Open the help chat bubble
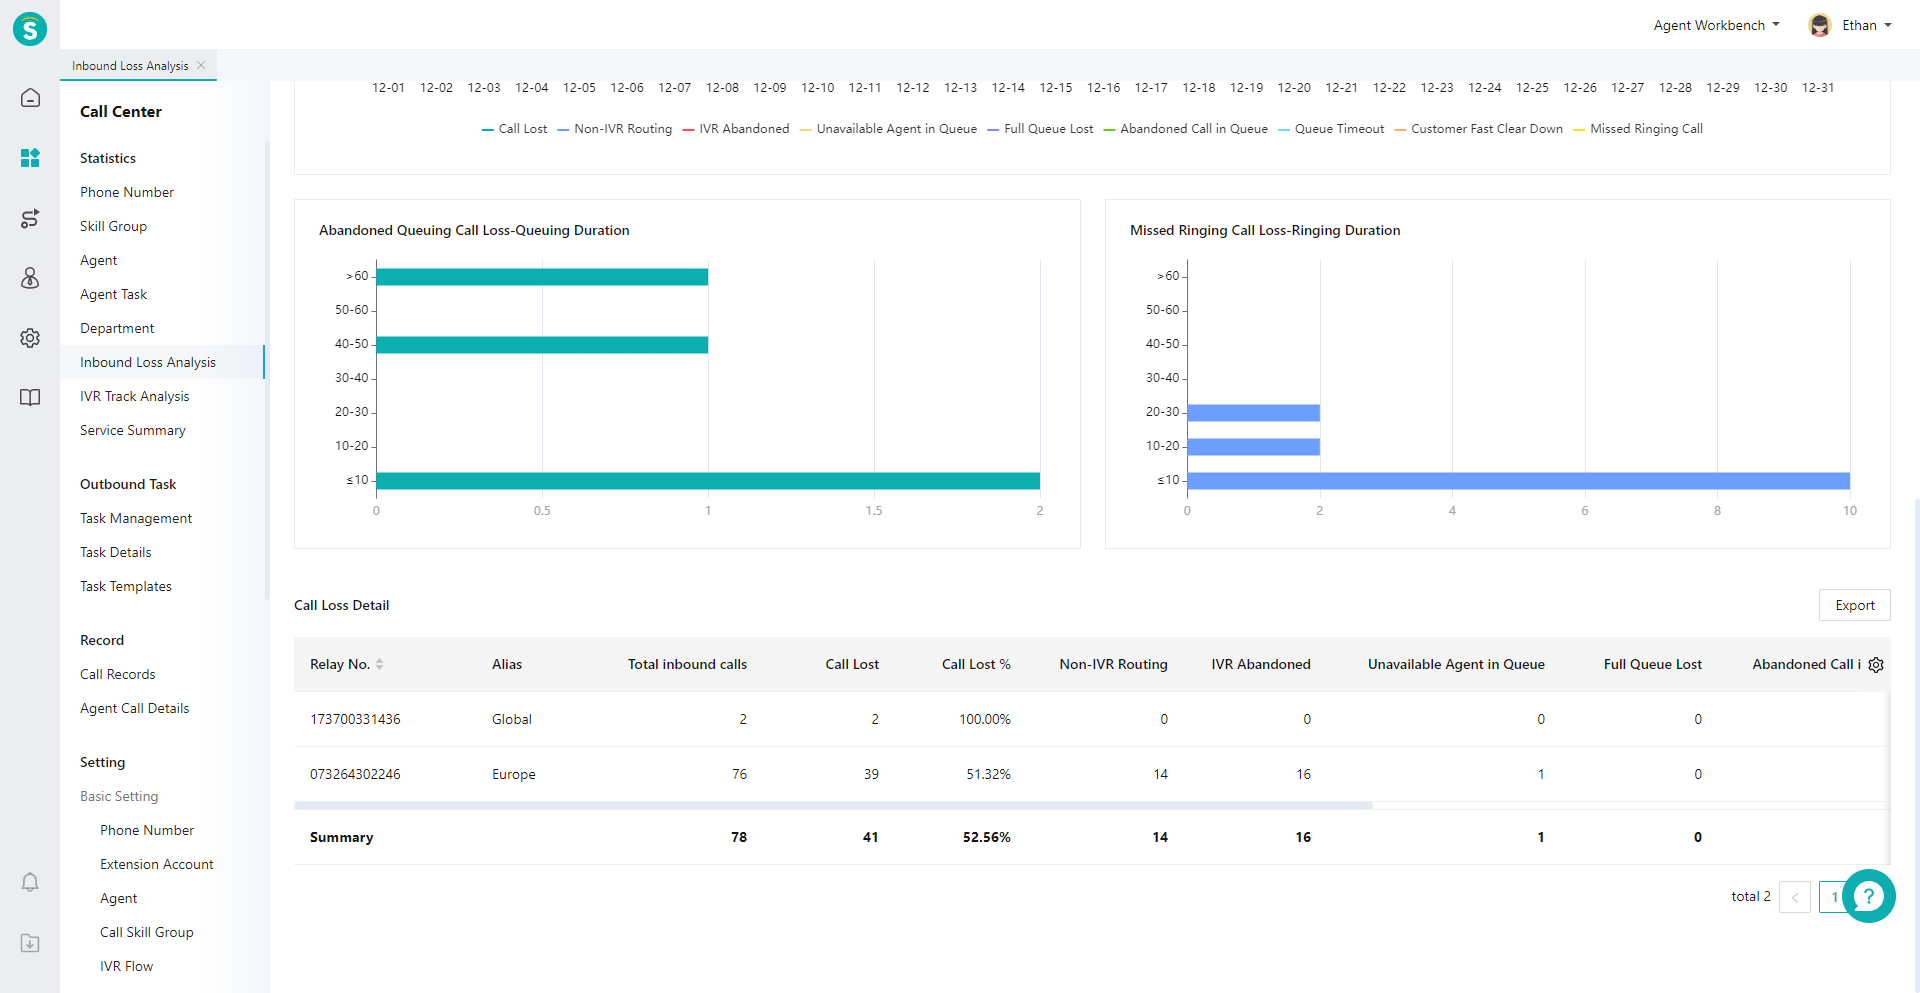 [1868, 896]
